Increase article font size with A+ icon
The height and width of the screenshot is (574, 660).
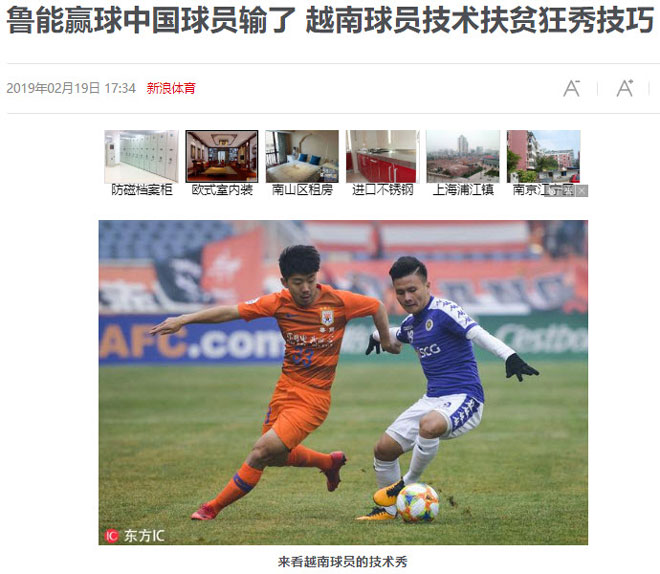click(x=625, y=88)
